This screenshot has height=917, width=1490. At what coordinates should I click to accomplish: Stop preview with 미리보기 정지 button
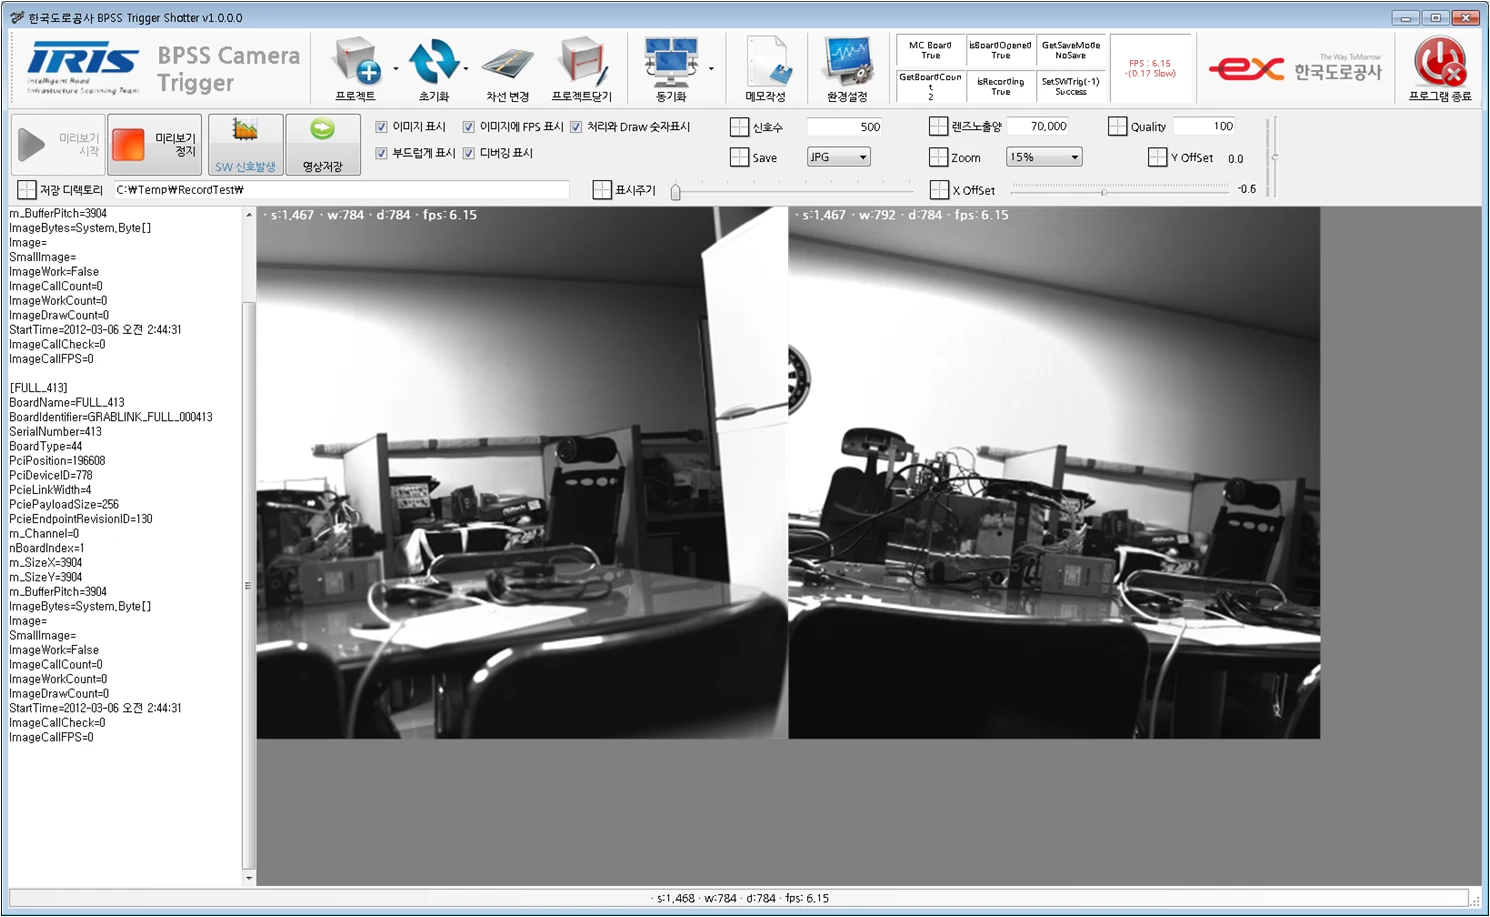pyautogui.click(x=154, y=145)
